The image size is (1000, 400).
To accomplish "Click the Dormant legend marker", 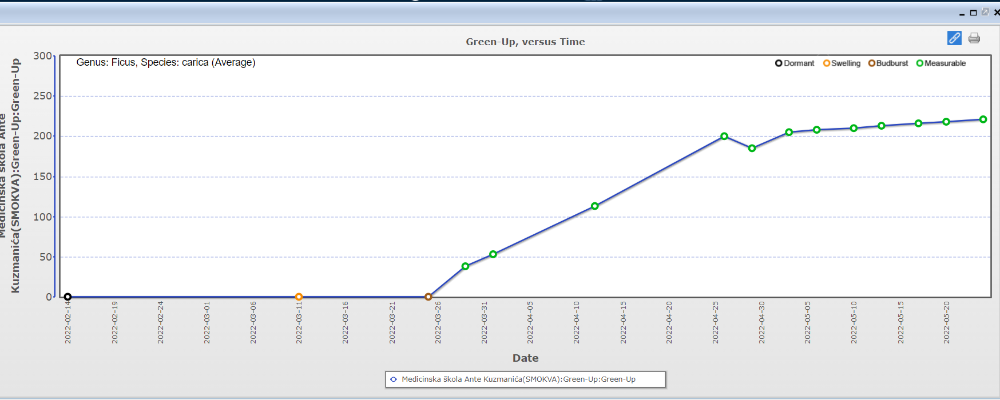I will 779,63.
